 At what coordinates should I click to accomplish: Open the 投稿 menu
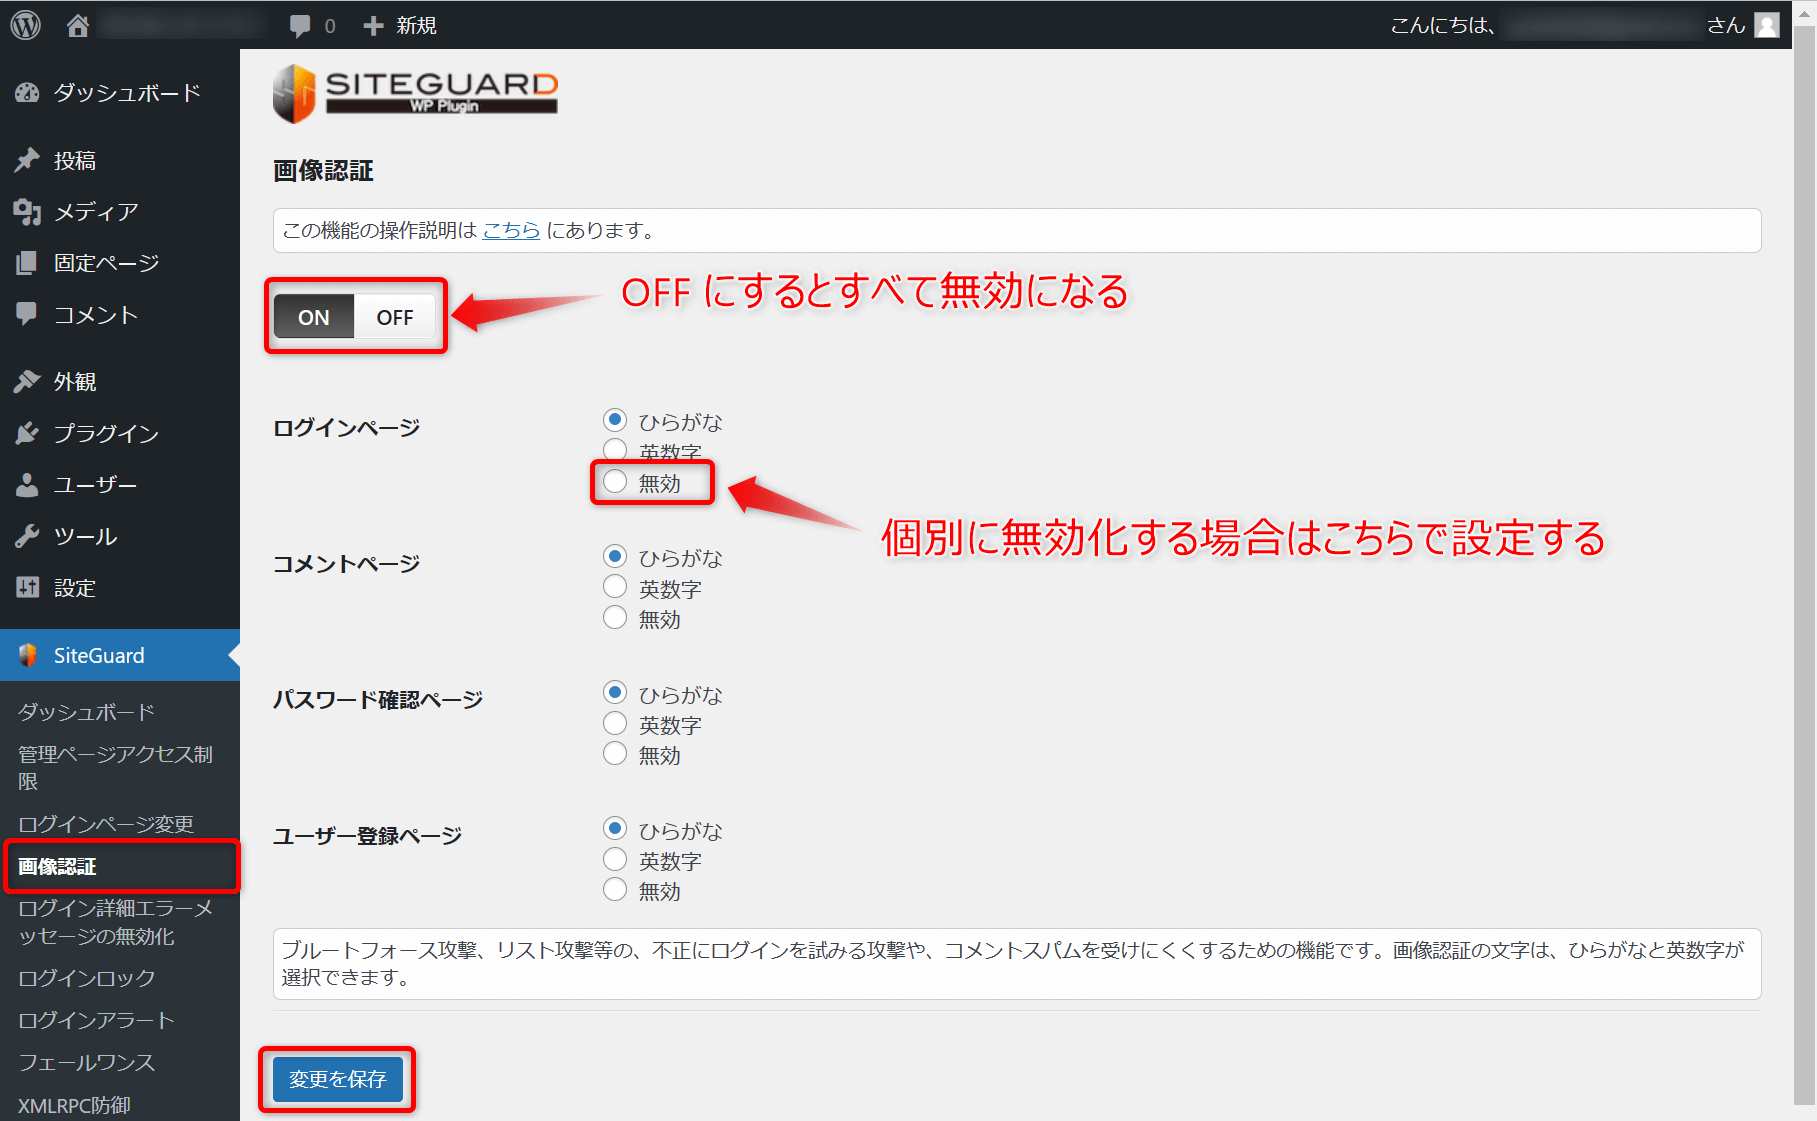(x=120, y=160)
